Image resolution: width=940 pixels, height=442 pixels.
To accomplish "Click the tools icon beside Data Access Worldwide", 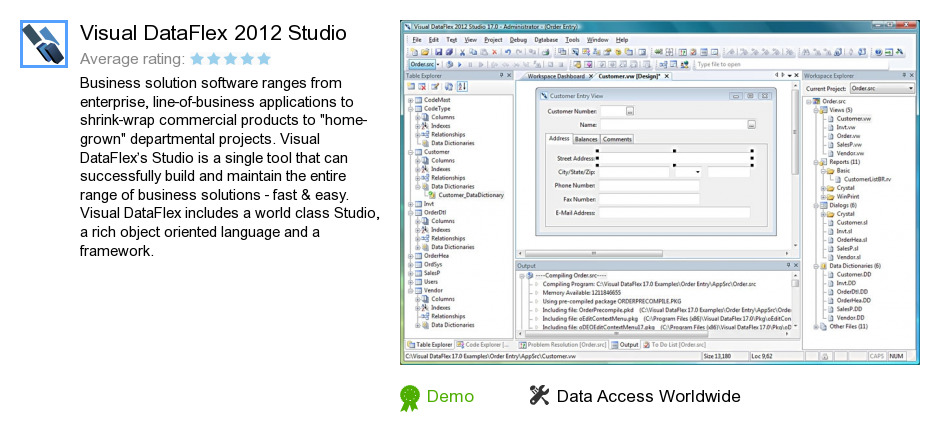I will pyautogui.click(x=540, y=395).
